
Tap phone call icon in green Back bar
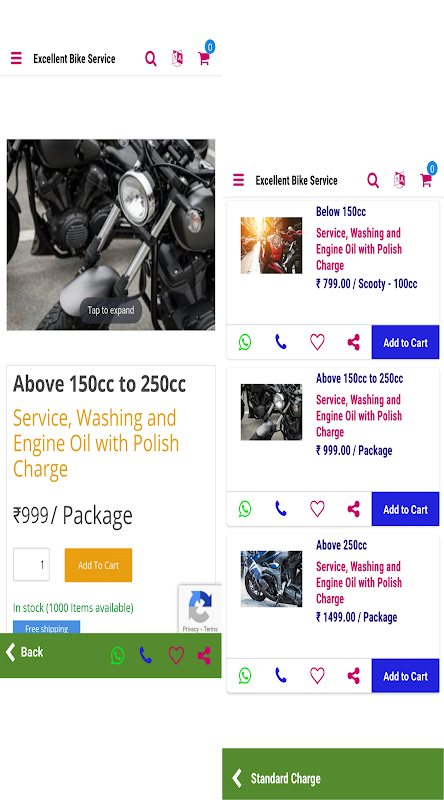click(146, 655)
